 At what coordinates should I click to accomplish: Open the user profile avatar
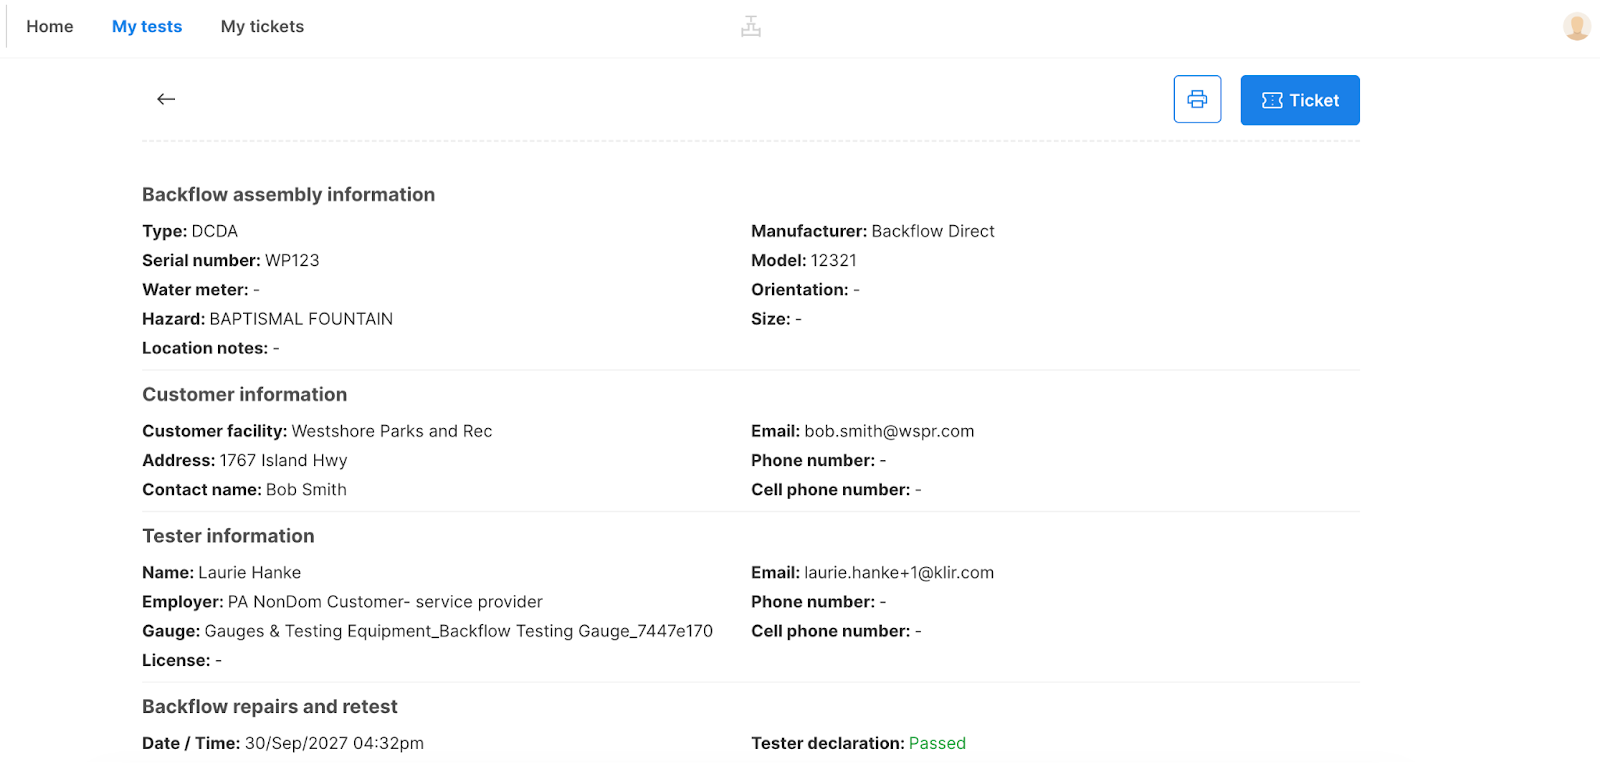(1576, 27)
